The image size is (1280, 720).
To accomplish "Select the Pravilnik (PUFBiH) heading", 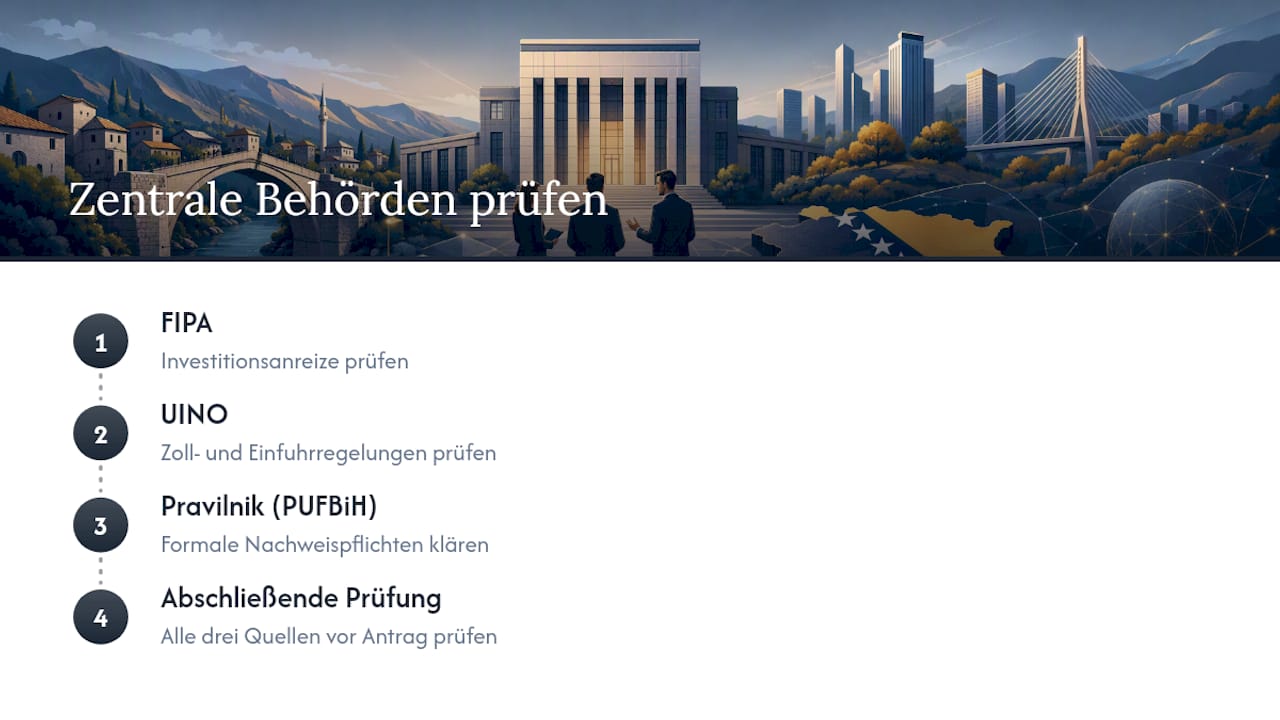I will [x=269, y=507].
